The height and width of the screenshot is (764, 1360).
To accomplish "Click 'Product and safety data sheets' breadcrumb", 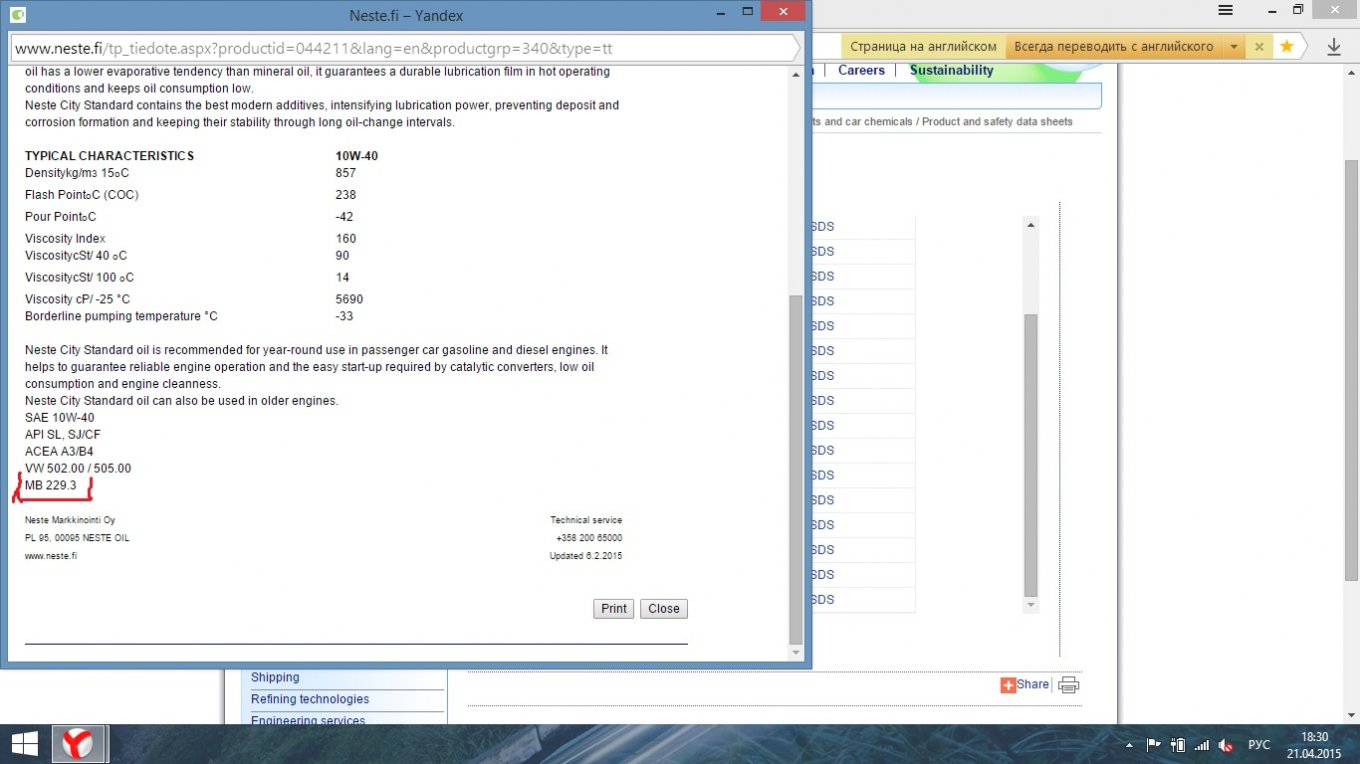I will tap(997, 122).
